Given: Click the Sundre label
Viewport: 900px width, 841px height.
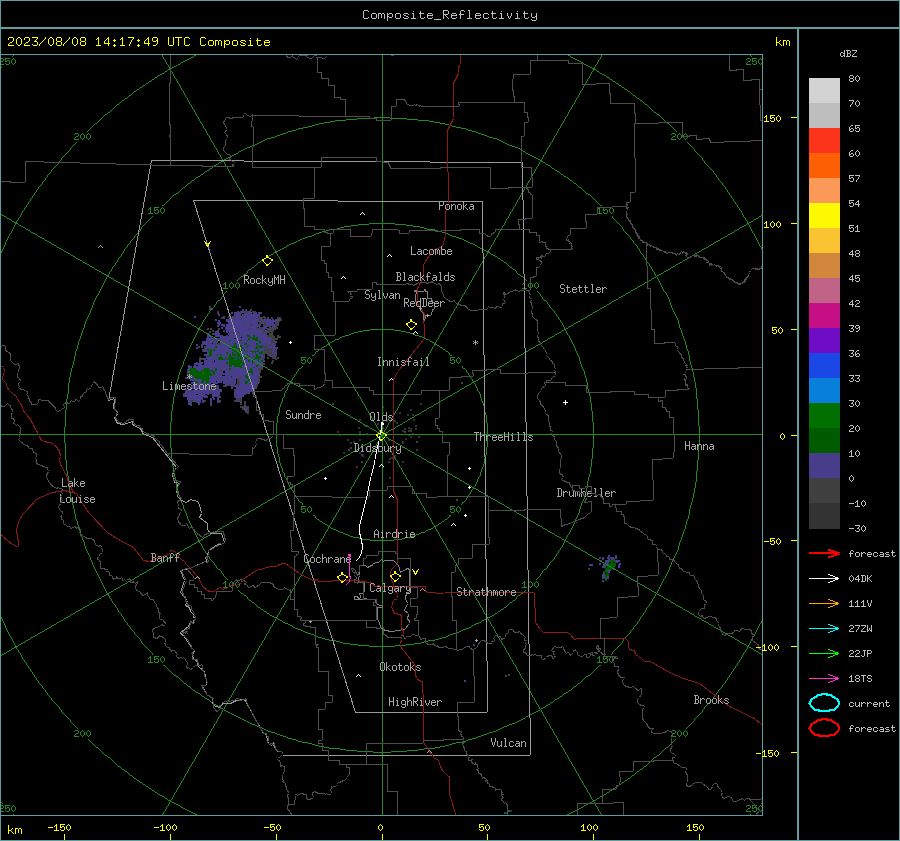Looking at the screenshot, I should click(x=303, y=415).
